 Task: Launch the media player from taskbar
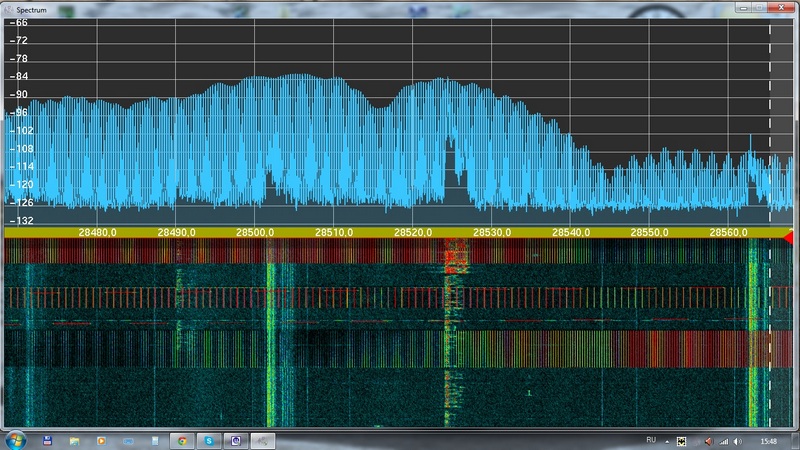point(100,440)
